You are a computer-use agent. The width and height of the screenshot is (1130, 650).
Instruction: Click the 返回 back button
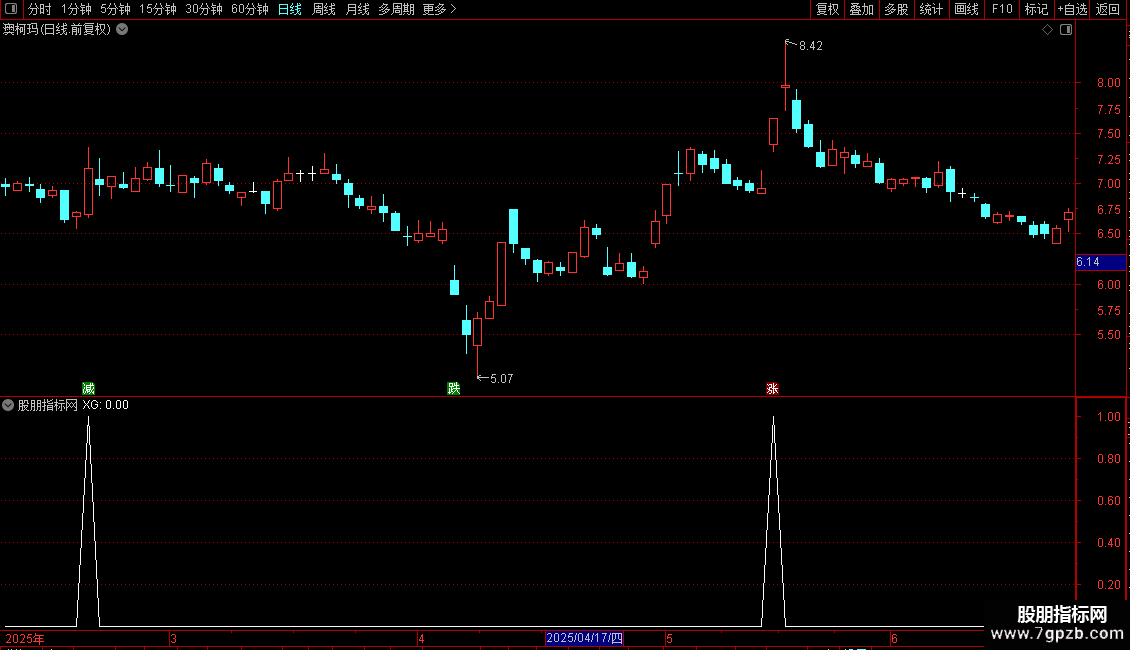(x=1108, y=9)
